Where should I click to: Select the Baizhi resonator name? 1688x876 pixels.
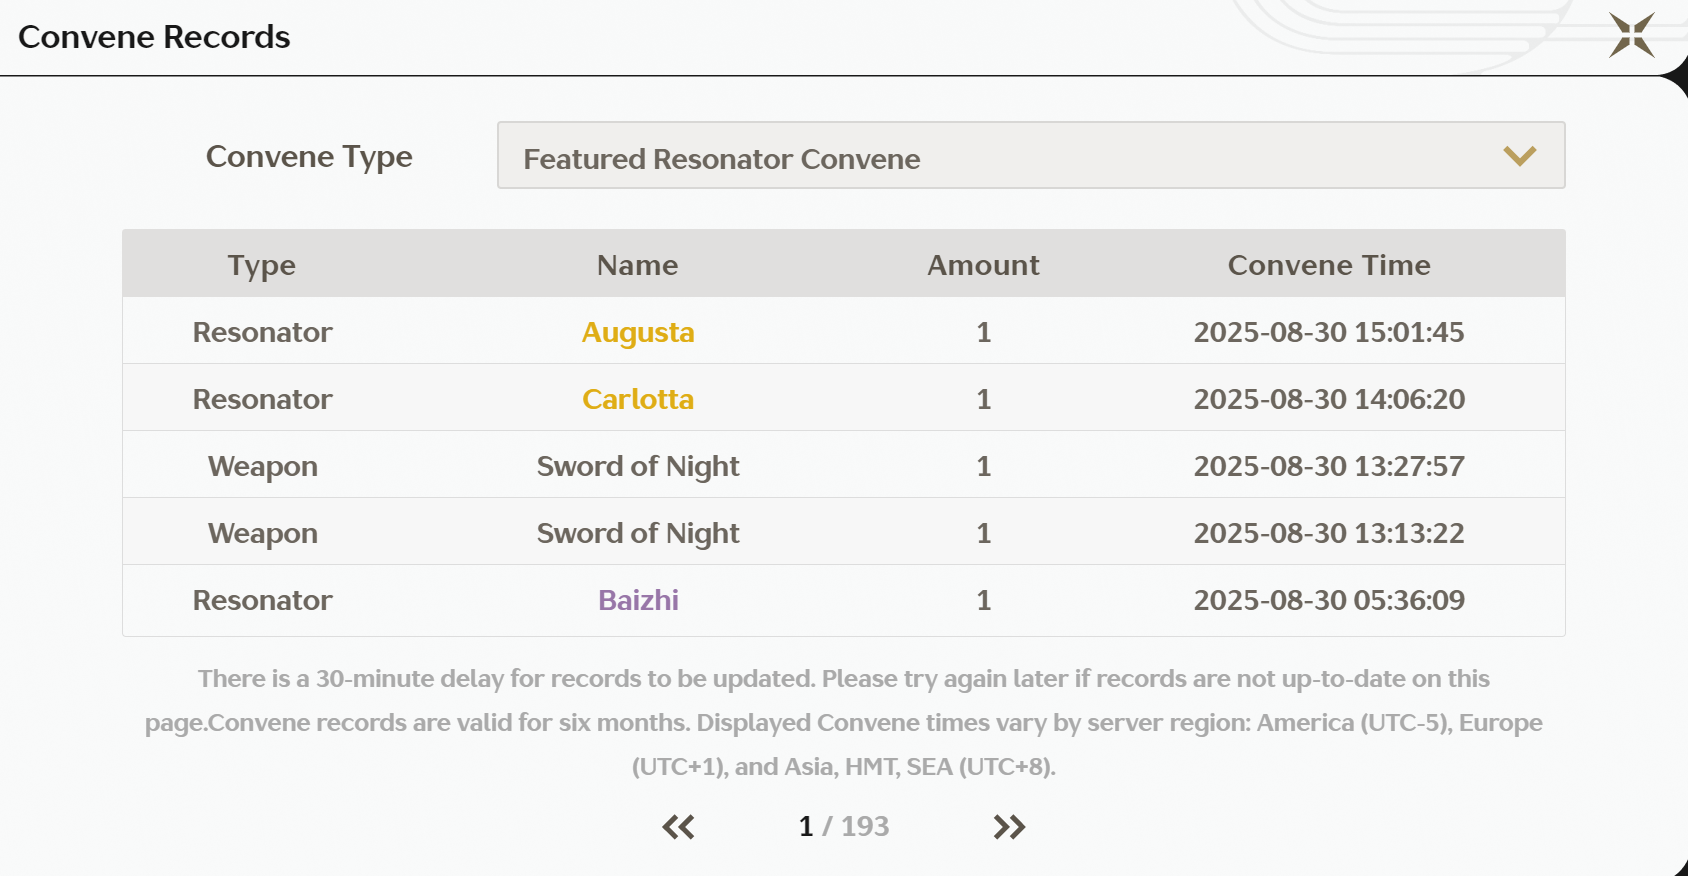638,600
